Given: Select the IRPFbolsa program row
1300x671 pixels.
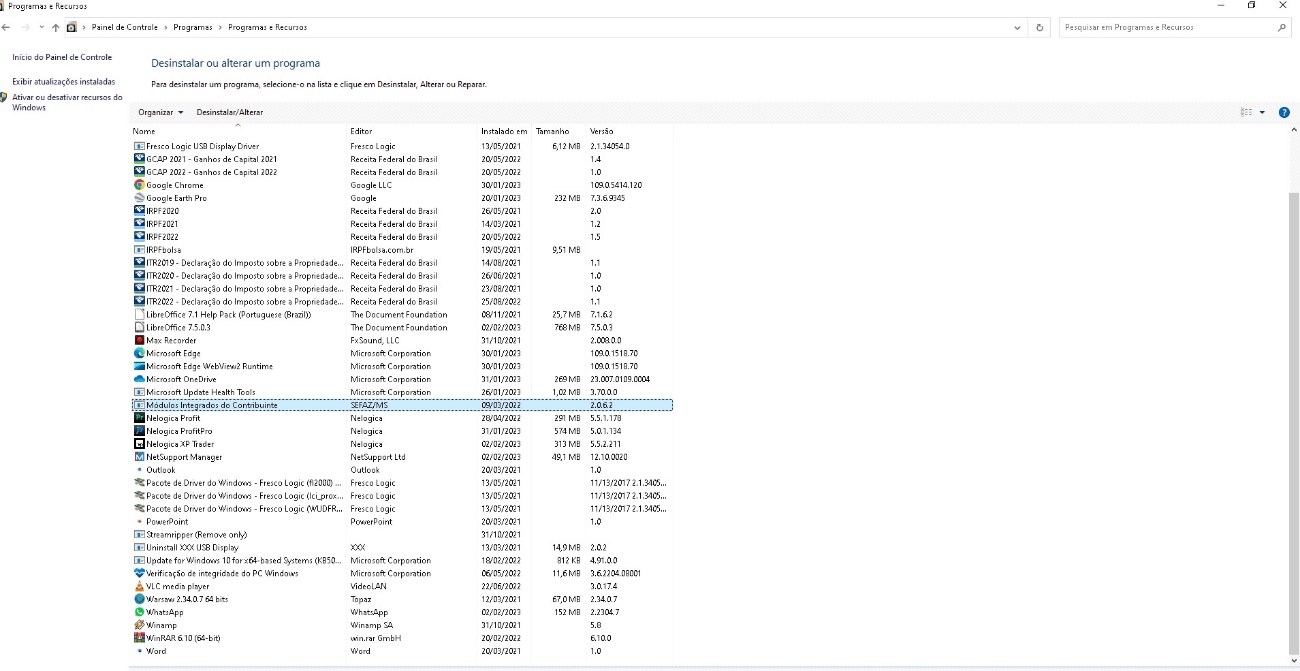Looking at the screenshot, I should click(402, 250).
